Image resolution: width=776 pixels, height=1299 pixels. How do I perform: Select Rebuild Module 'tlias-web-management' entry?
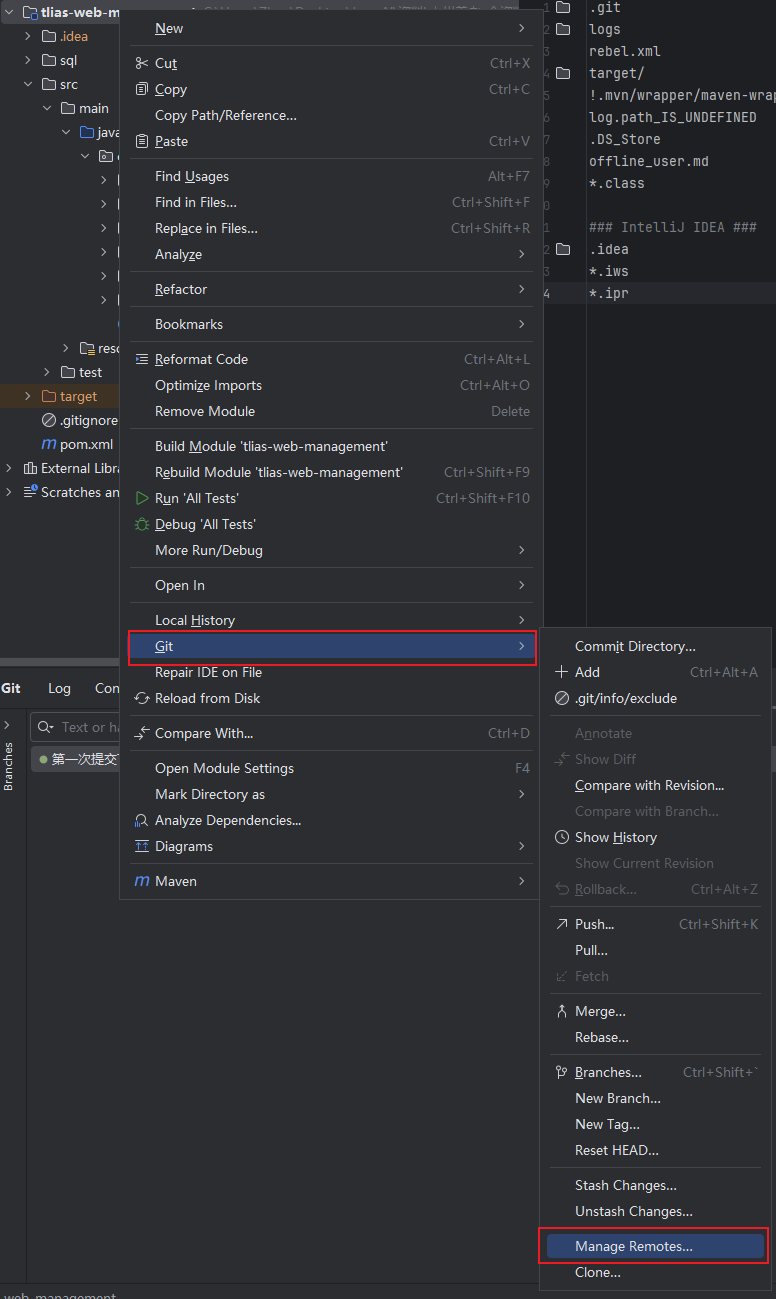coord(330,472)
